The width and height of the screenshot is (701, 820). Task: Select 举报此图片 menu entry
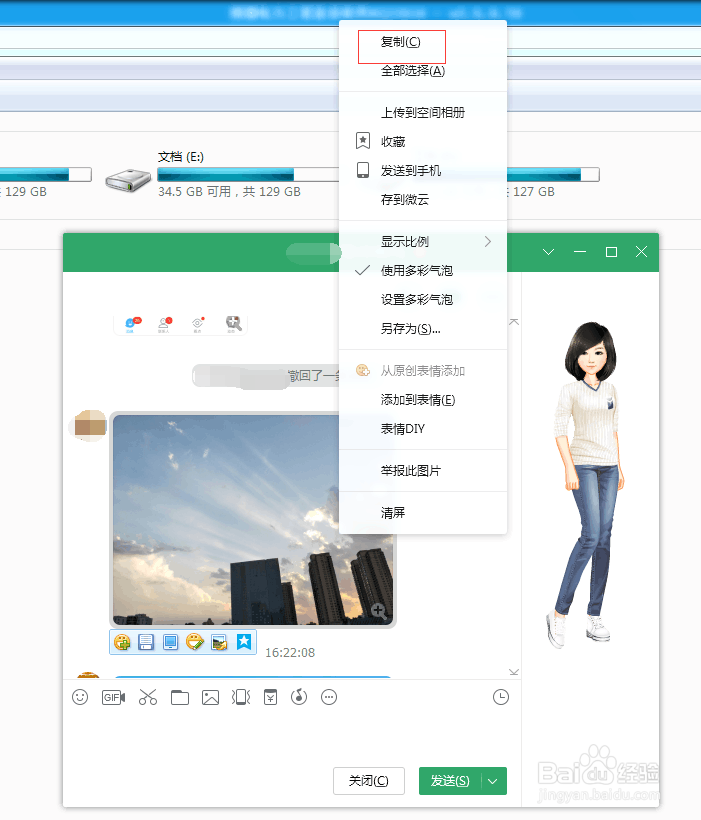point(423,471)
